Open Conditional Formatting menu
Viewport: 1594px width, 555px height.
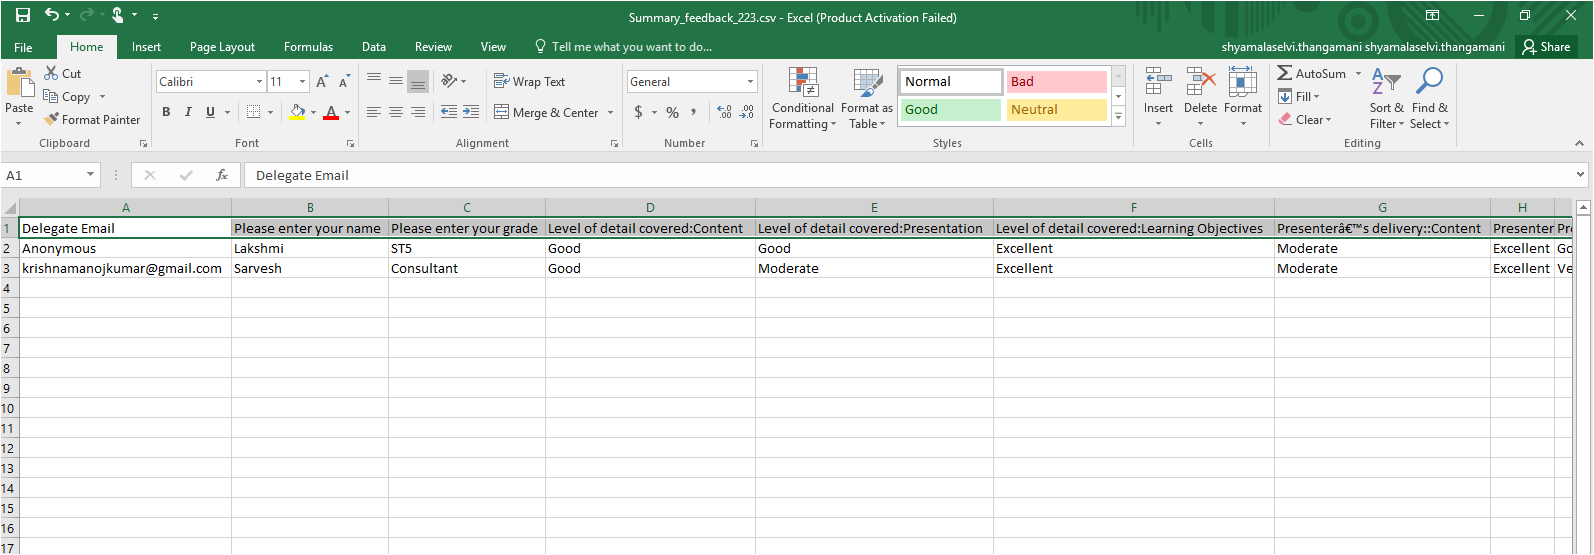(803, 98)
